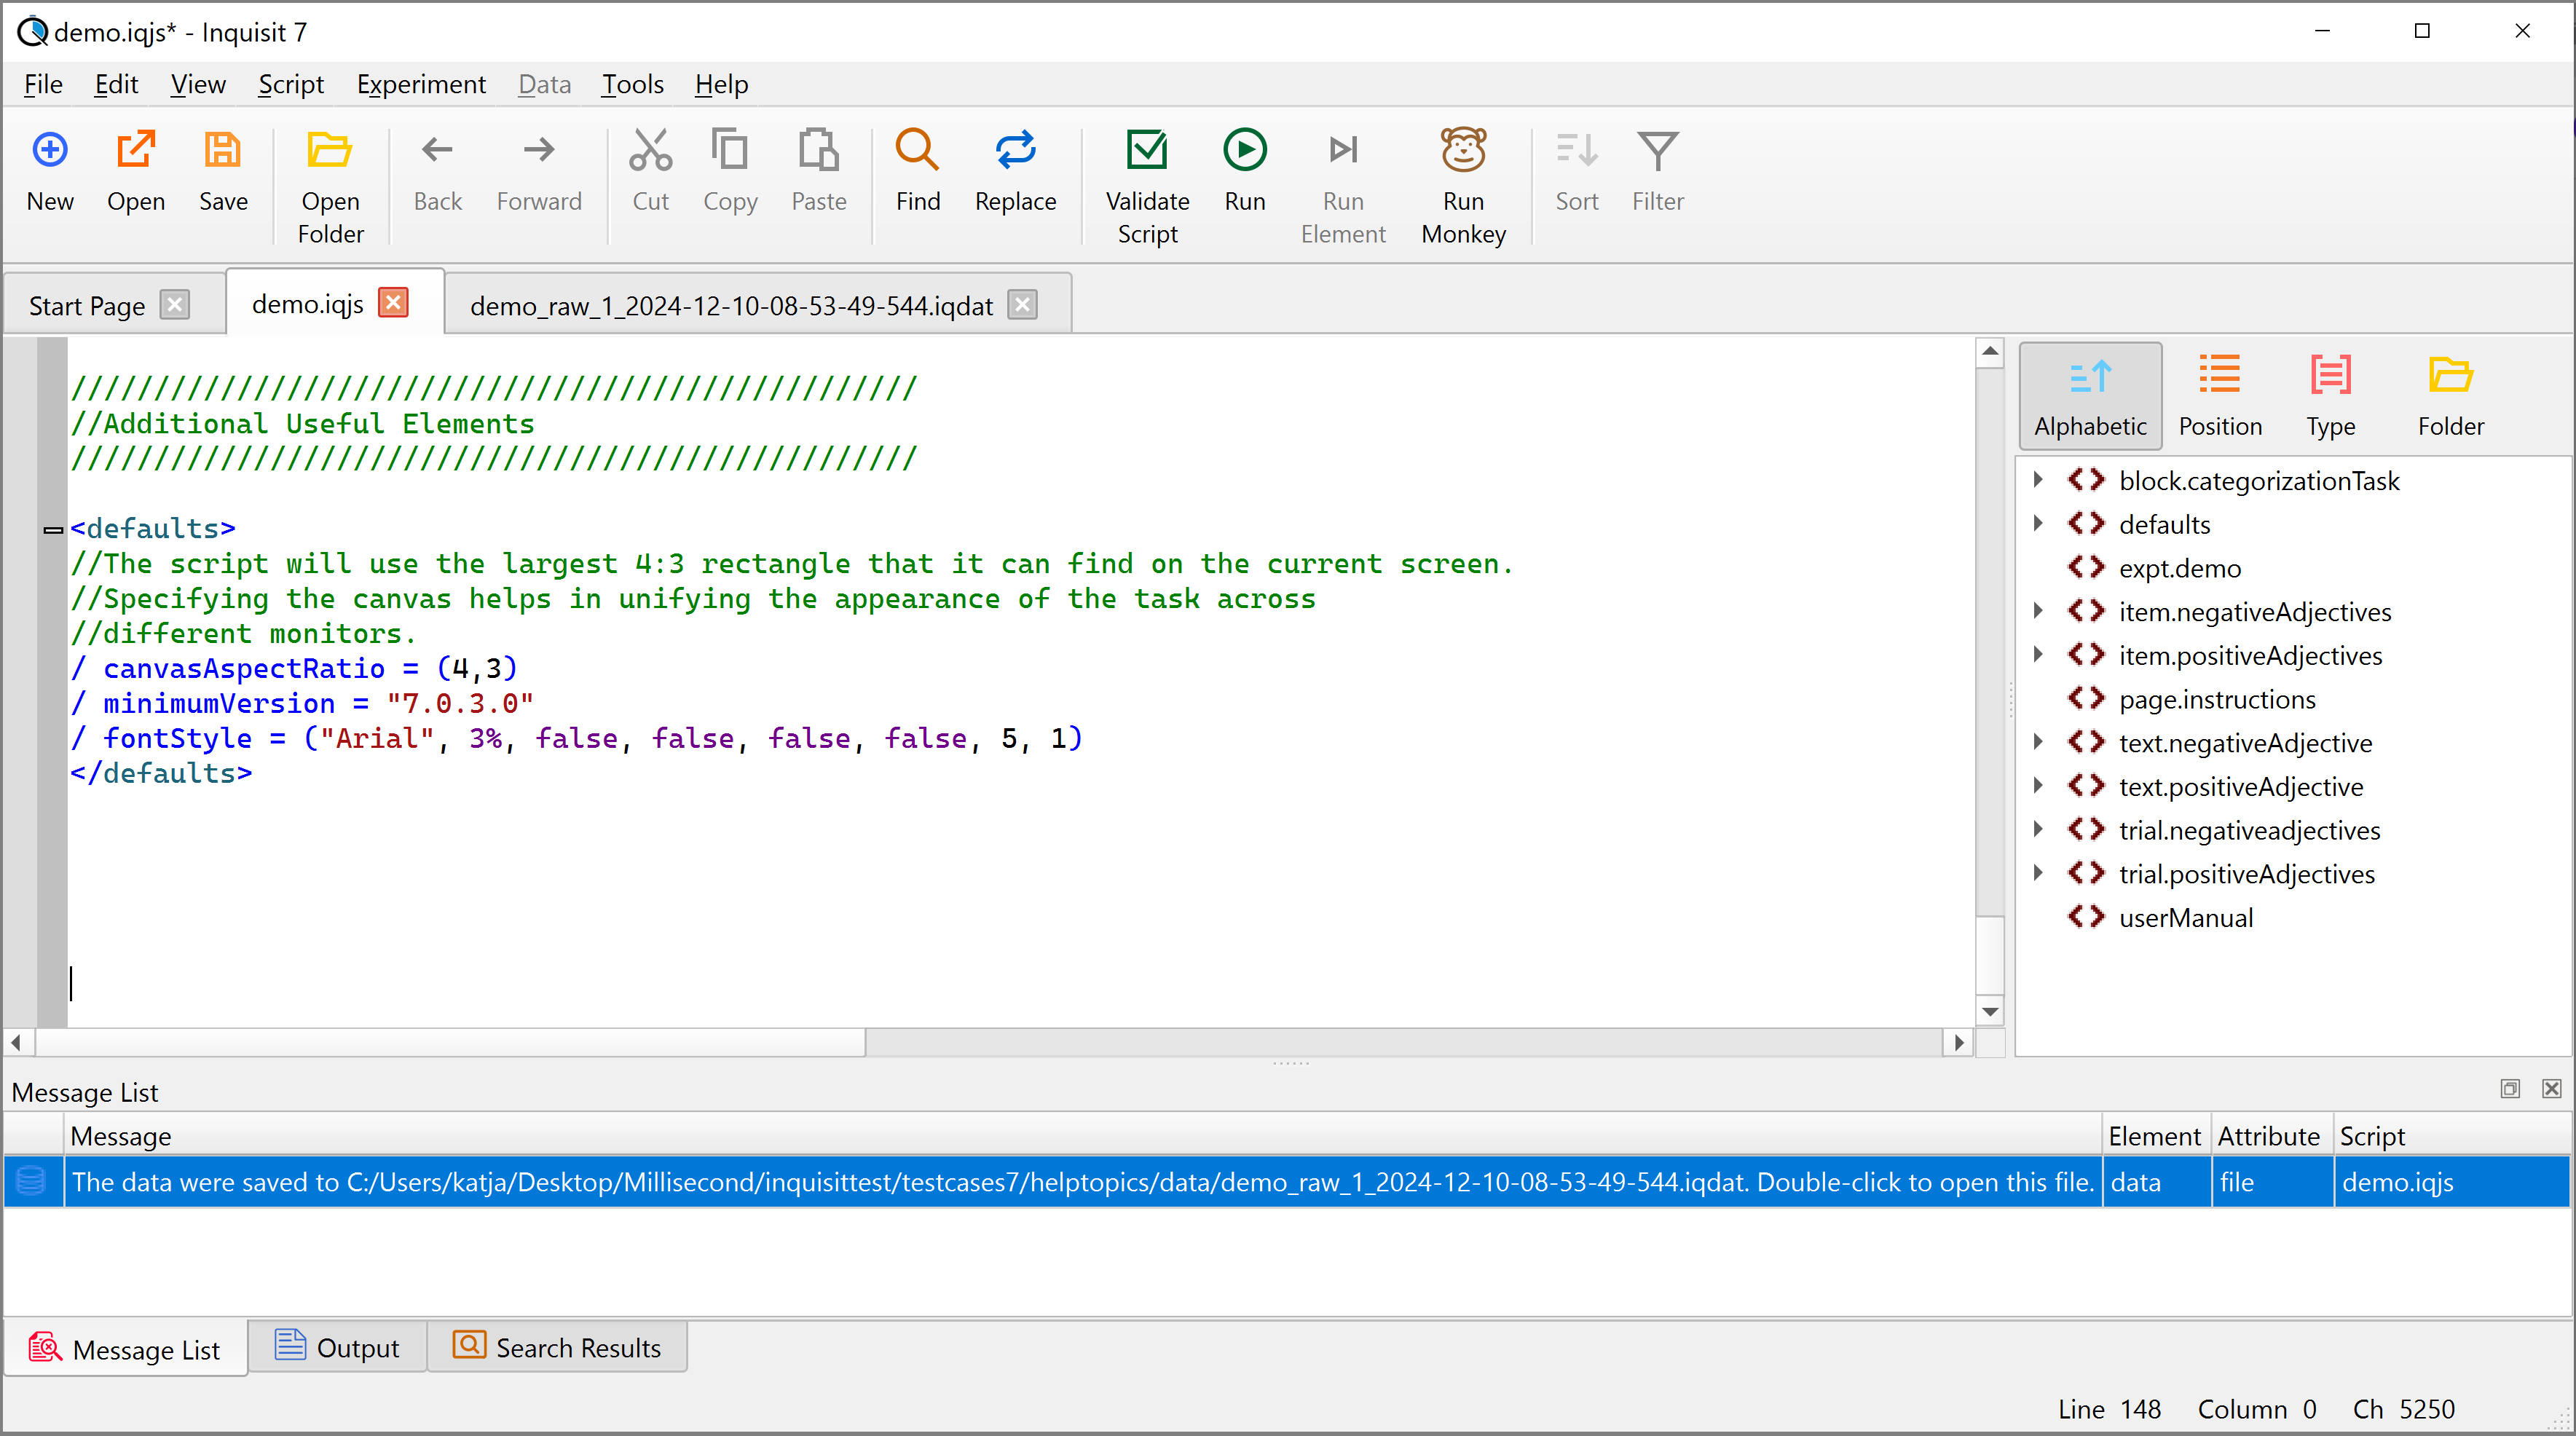The image size is (2576, 1436).
Task: Validate Script using checkmark icon
Action: coord(1147,186)
